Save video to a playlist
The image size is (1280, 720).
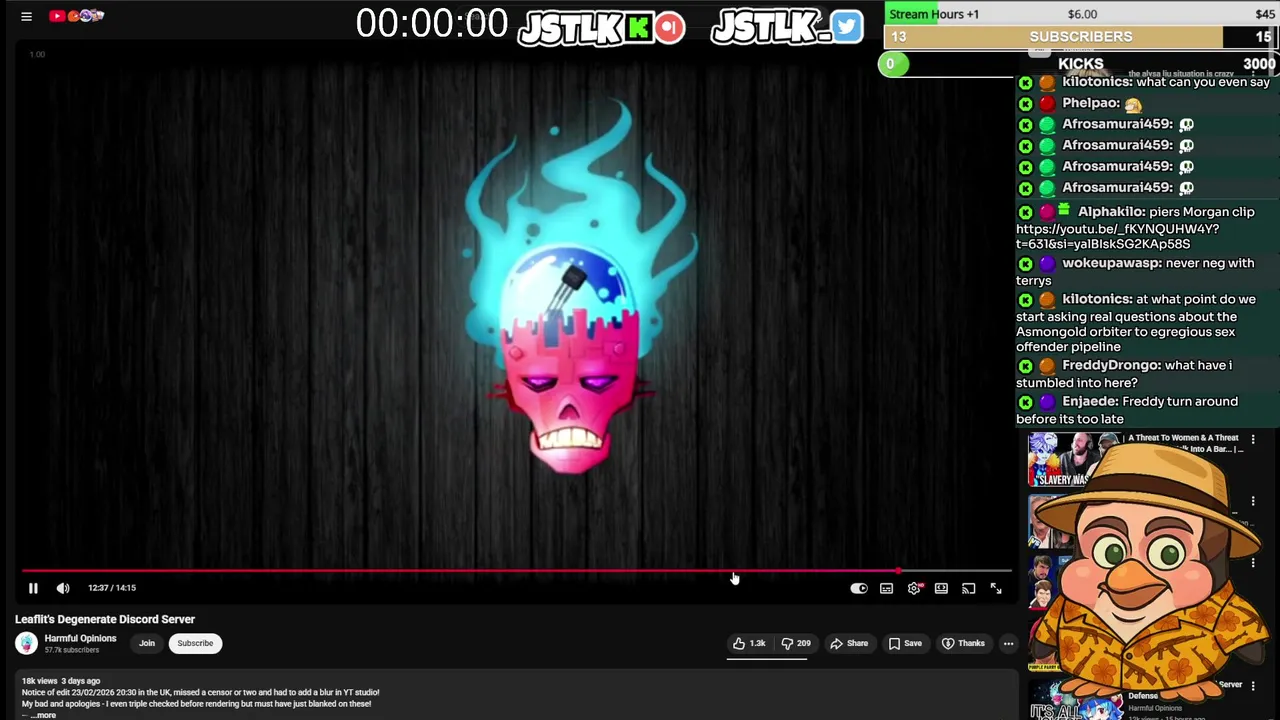tap(904, 643)
